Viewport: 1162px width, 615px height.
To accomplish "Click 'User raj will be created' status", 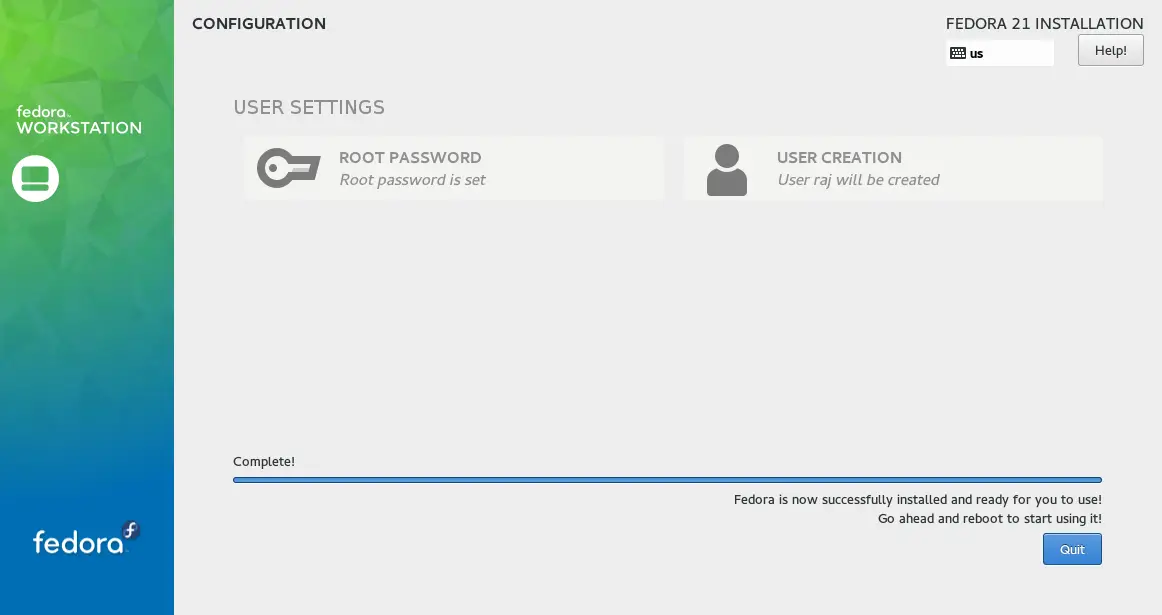I will (858, 180).
